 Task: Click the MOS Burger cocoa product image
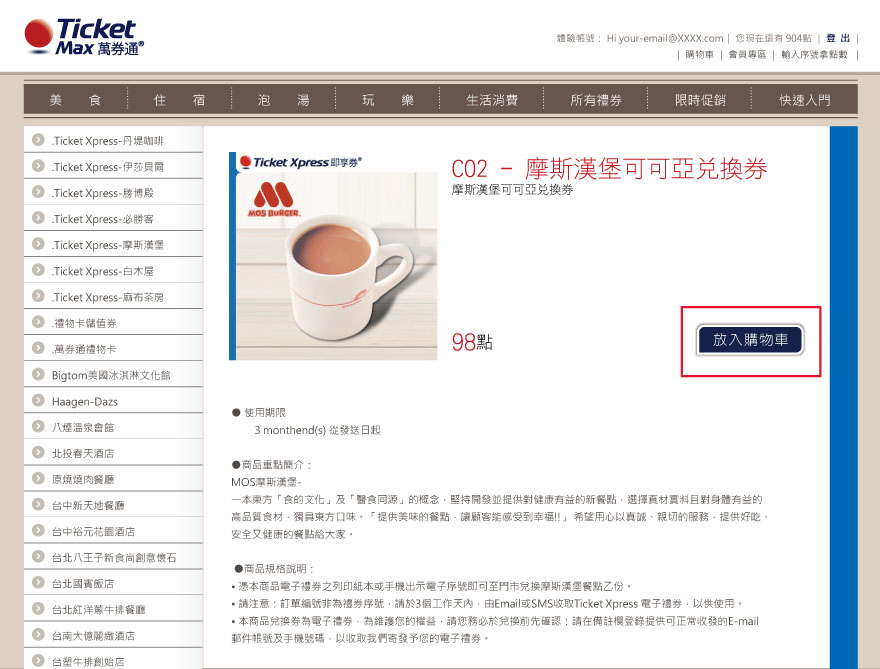click(333, 256)
